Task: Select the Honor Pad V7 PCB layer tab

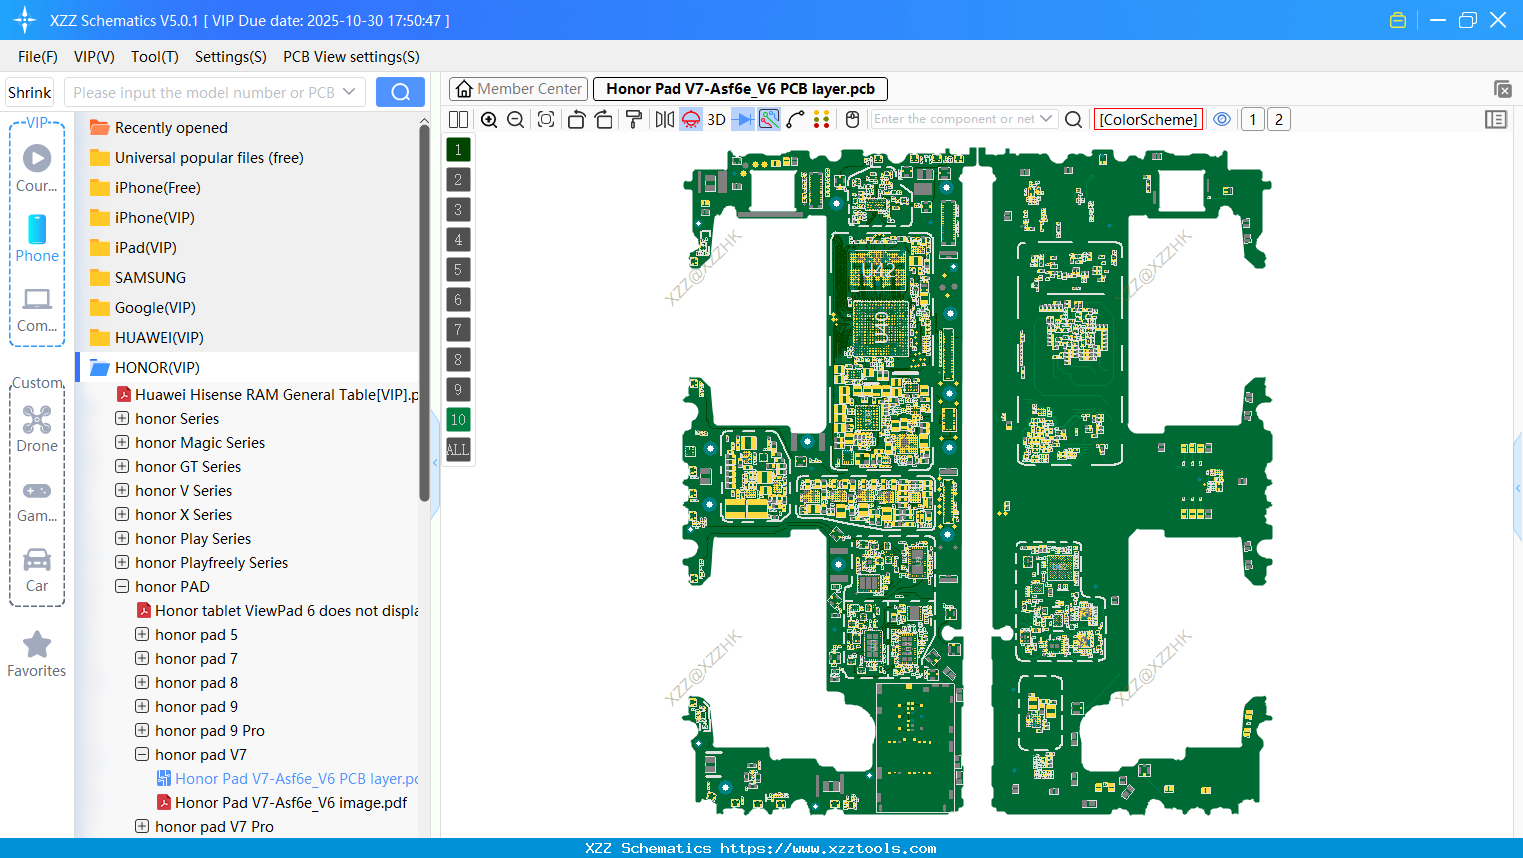Action: point(740,89)
